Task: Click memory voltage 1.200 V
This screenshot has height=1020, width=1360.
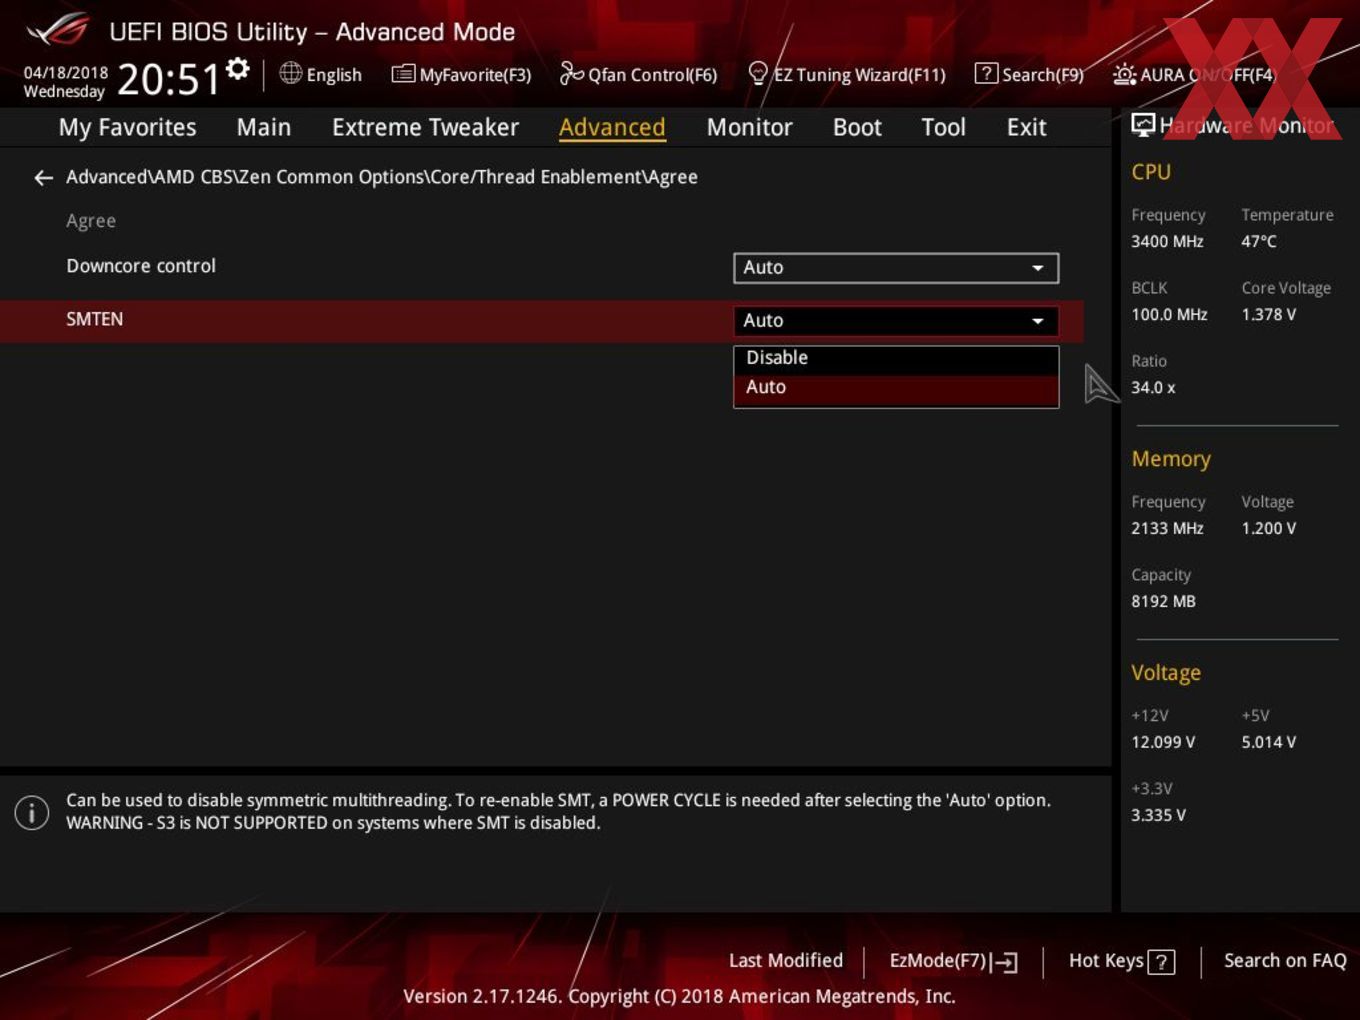Action: click(1268, 528)
